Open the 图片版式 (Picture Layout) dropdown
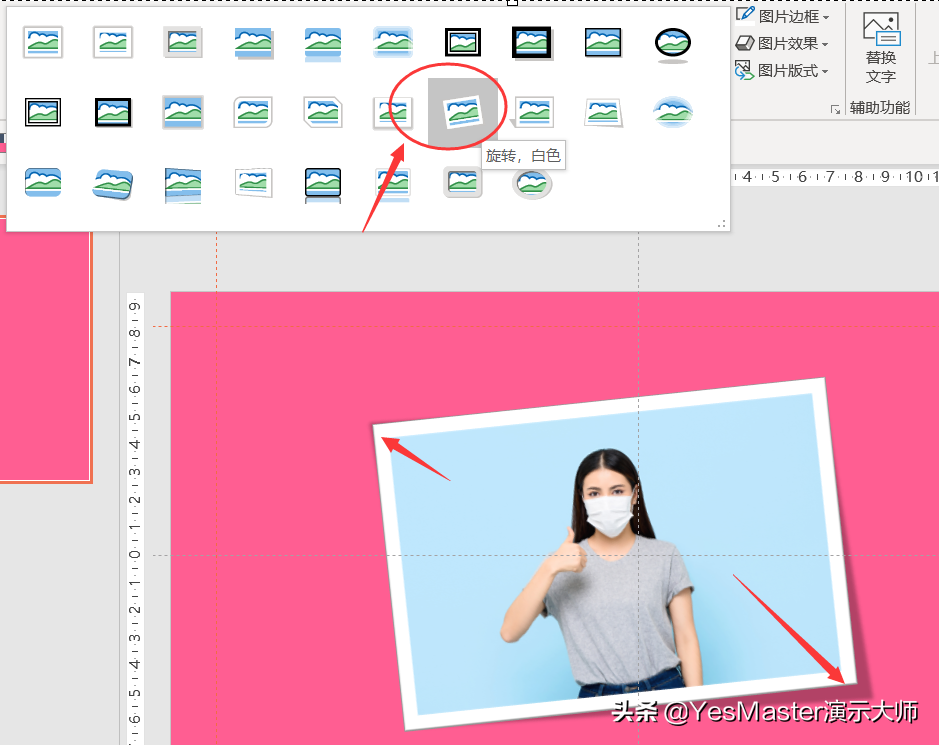The height and width of the screenshot is (745, 939). [782, 71]
